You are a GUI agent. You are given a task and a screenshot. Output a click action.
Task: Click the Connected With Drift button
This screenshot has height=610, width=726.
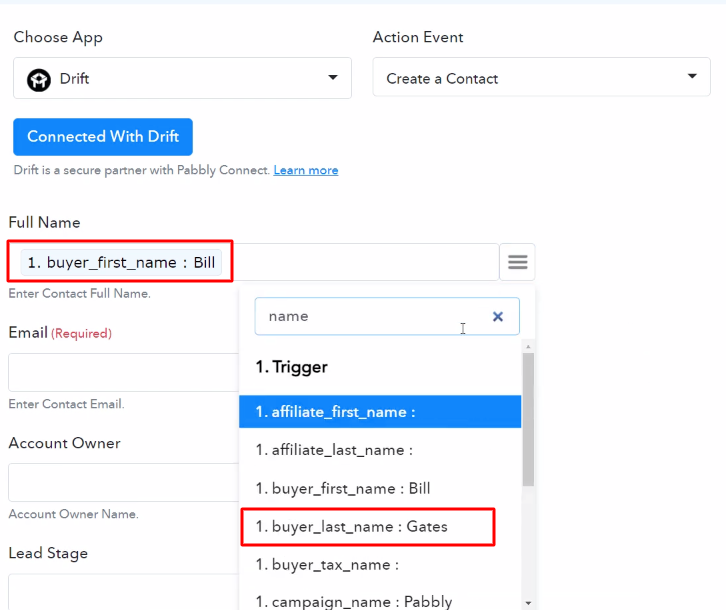(x=103, y=137)
